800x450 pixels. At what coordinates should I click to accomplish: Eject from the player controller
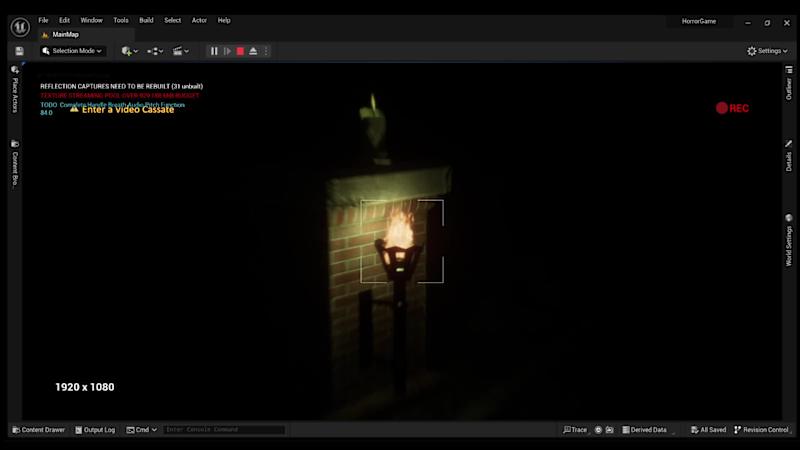click(253, 51)
